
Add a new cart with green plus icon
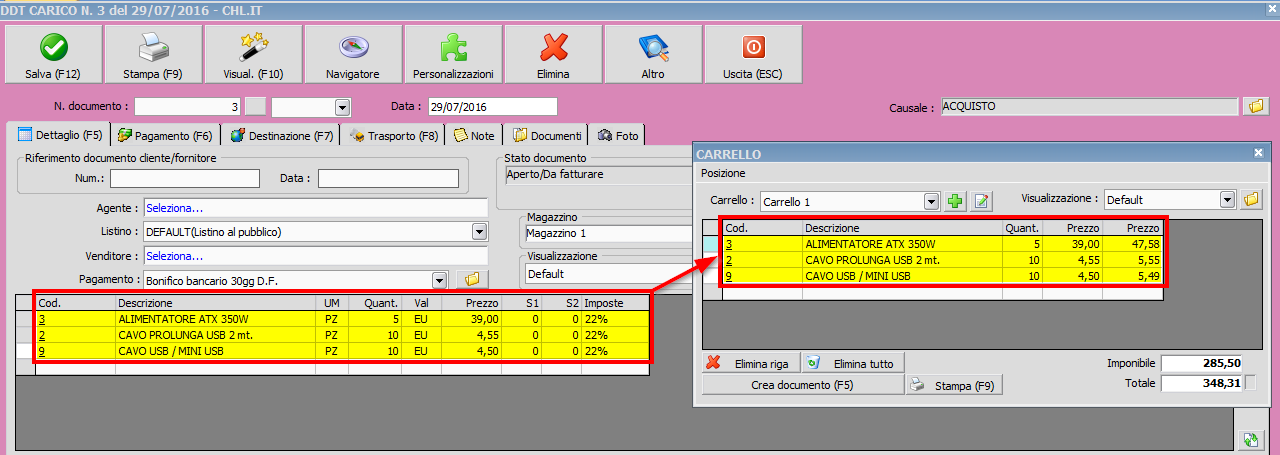click(956, 202)
